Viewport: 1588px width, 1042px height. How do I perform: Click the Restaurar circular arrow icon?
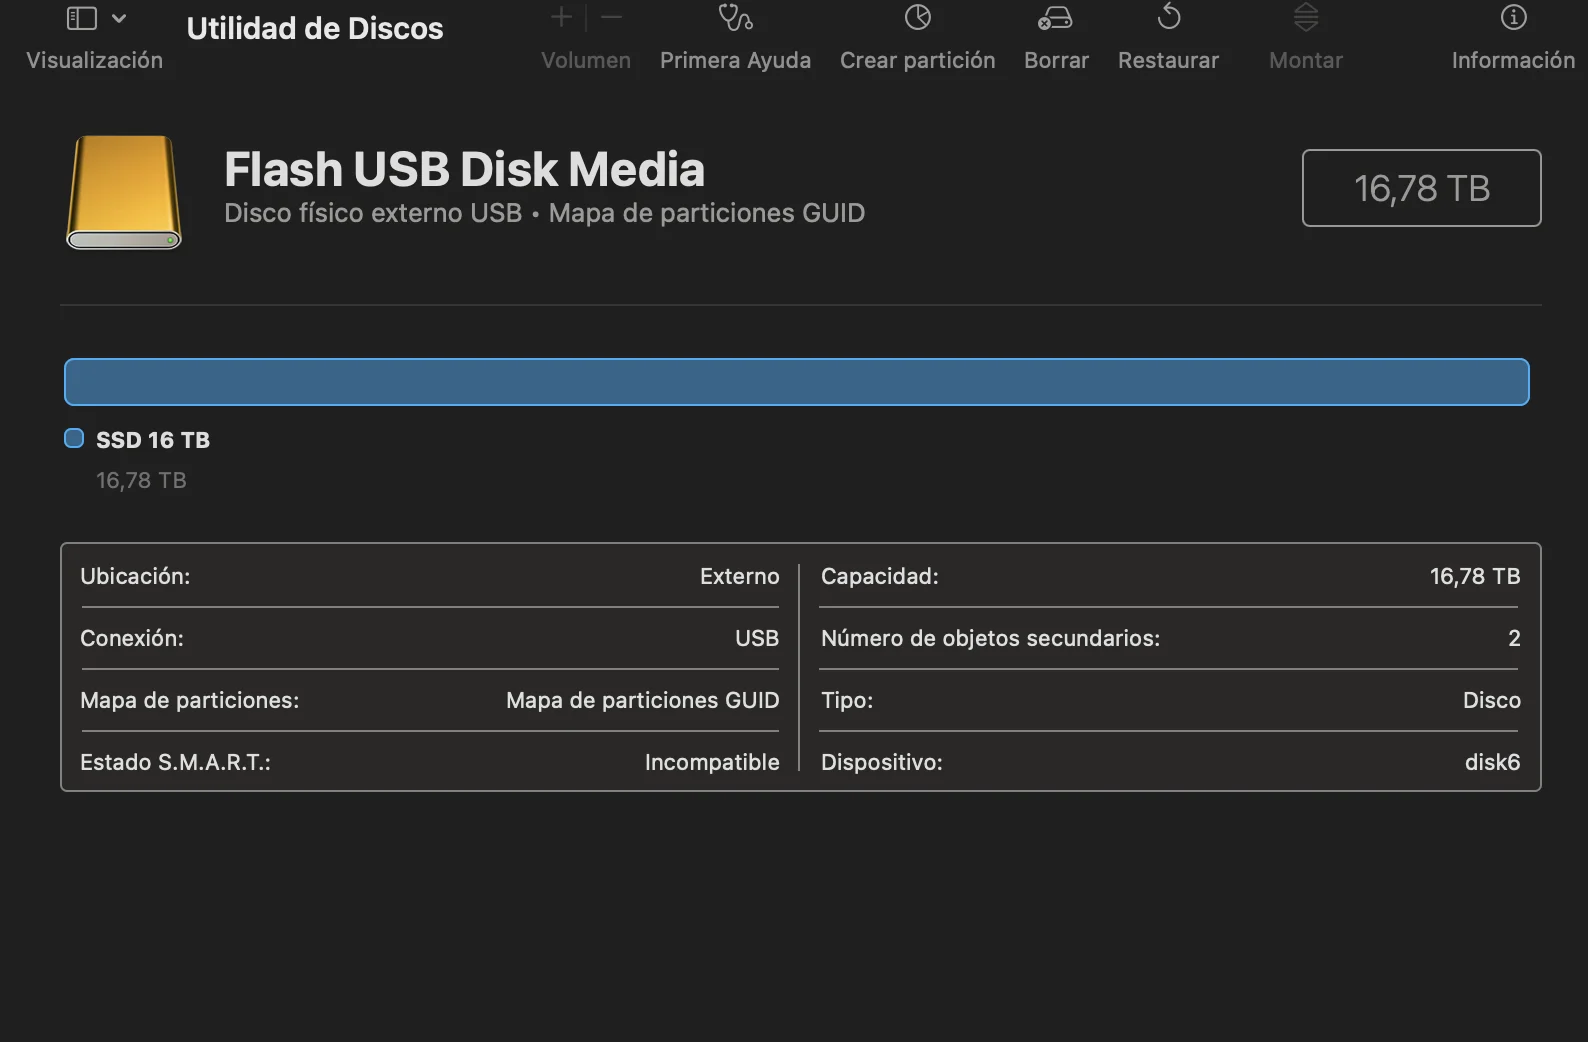coord(1168,17)
